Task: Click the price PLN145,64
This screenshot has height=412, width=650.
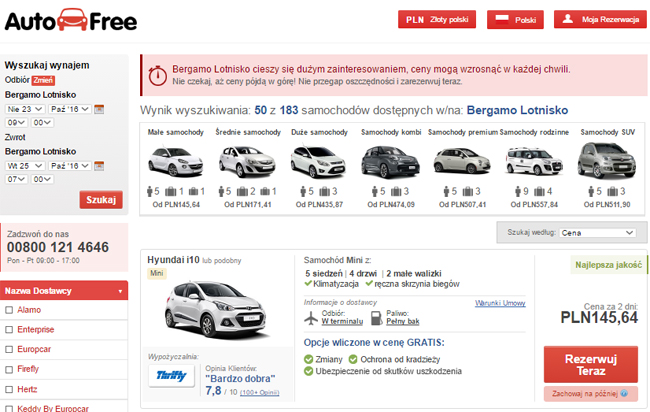Action: point(599,318)
